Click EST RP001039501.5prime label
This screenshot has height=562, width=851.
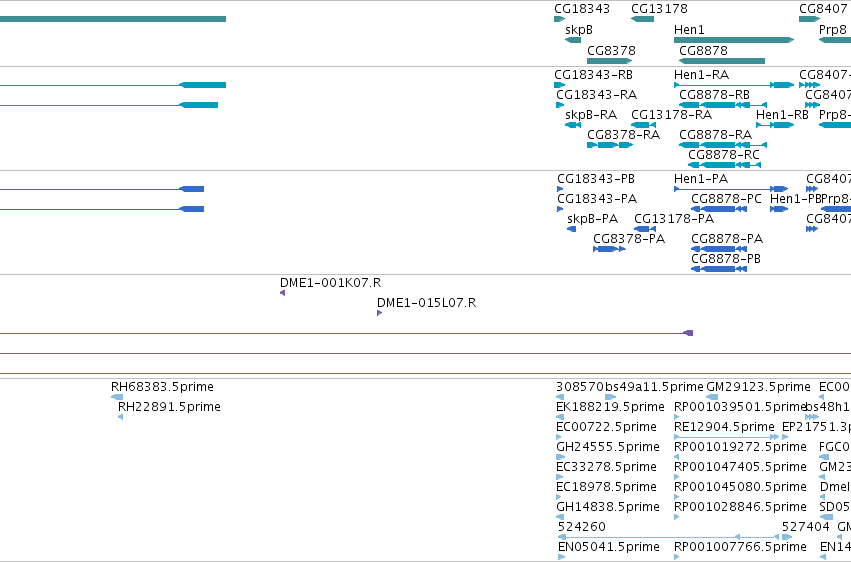pos(740,407)
